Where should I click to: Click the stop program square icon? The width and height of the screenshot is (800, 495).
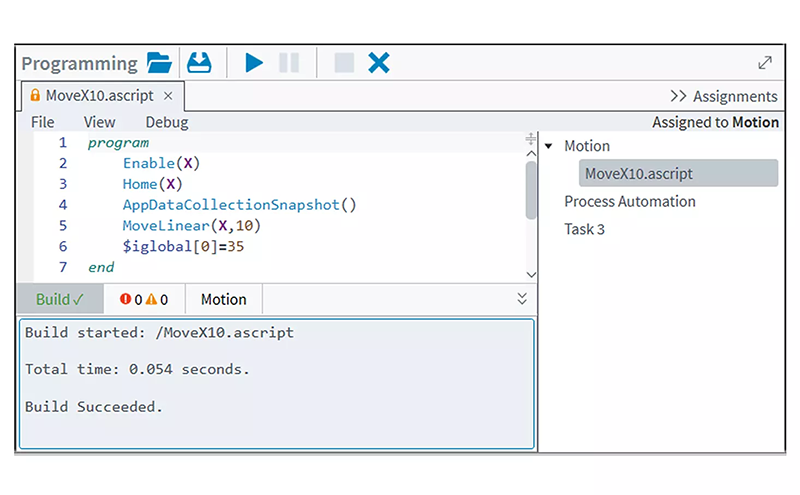point(344,63)
